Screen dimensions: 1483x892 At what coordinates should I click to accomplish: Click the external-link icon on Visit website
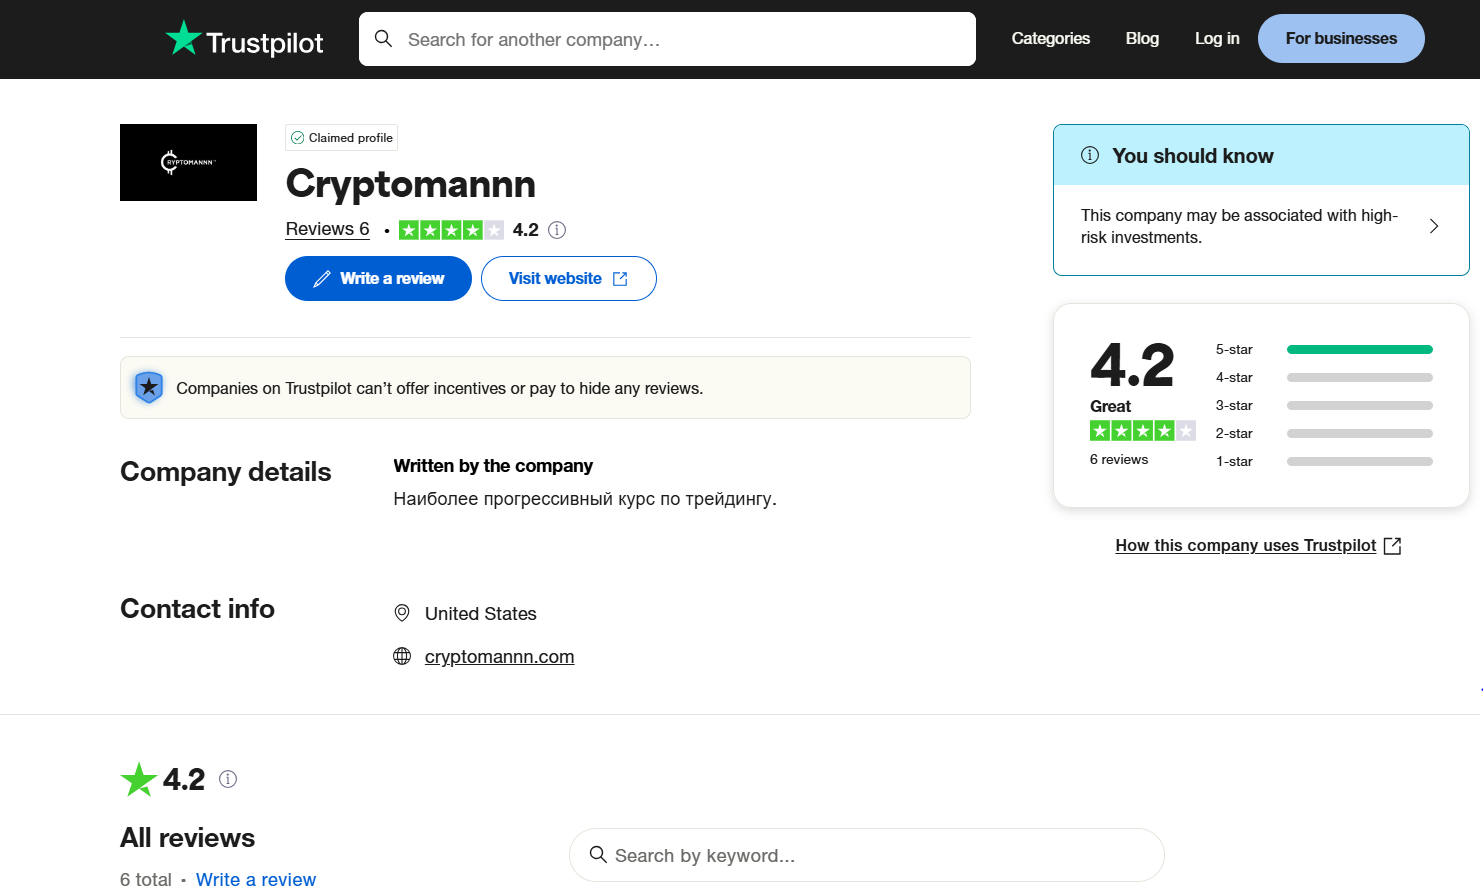620,279
